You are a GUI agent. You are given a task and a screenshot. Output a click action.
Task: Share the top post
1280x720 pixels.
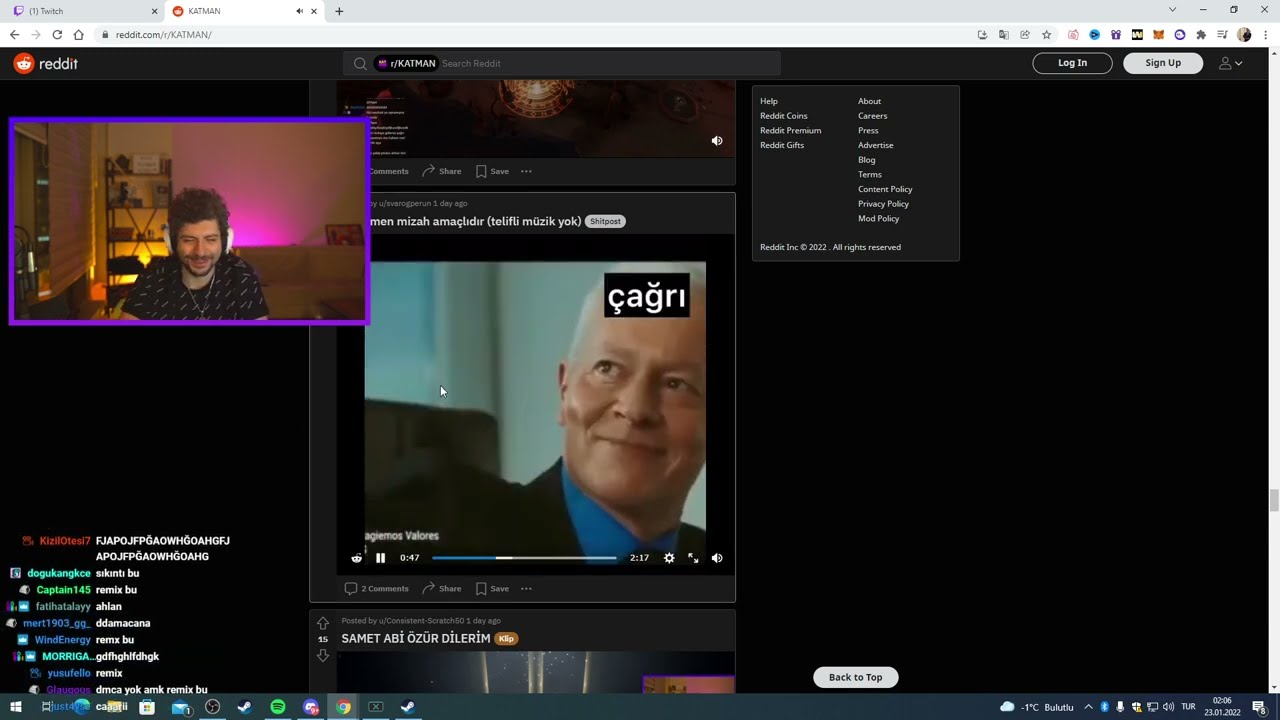tap(442, 171)
